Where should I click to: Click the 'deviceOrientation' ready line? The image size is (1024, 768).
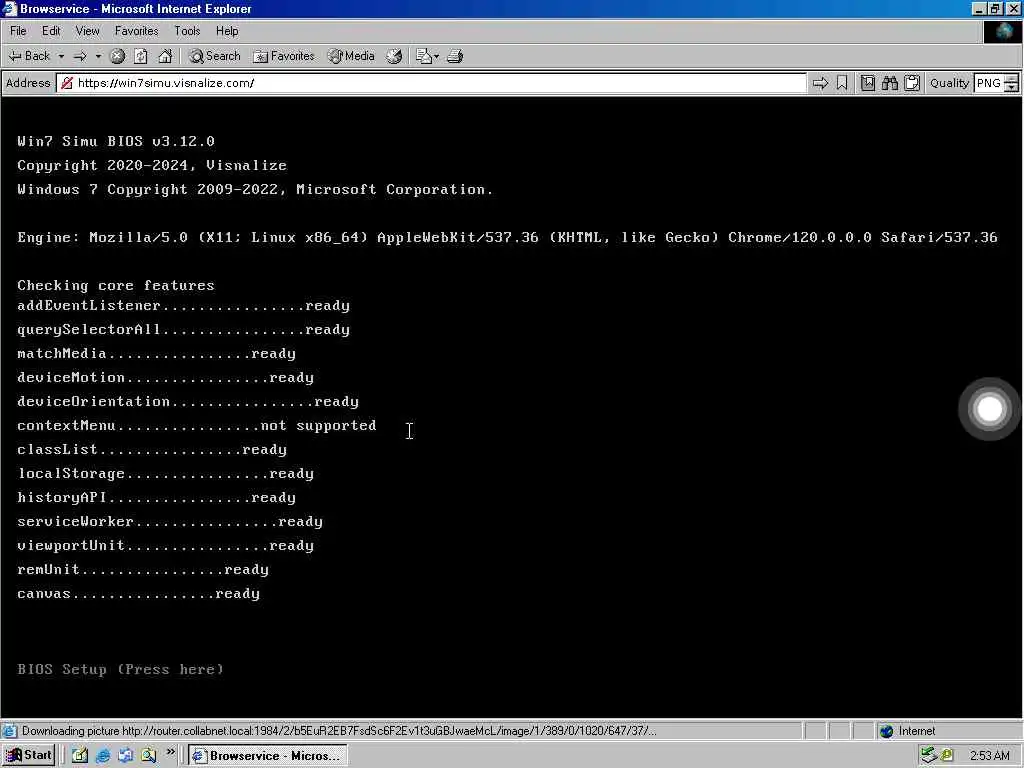pyautogui.click(x=188, y=402)
